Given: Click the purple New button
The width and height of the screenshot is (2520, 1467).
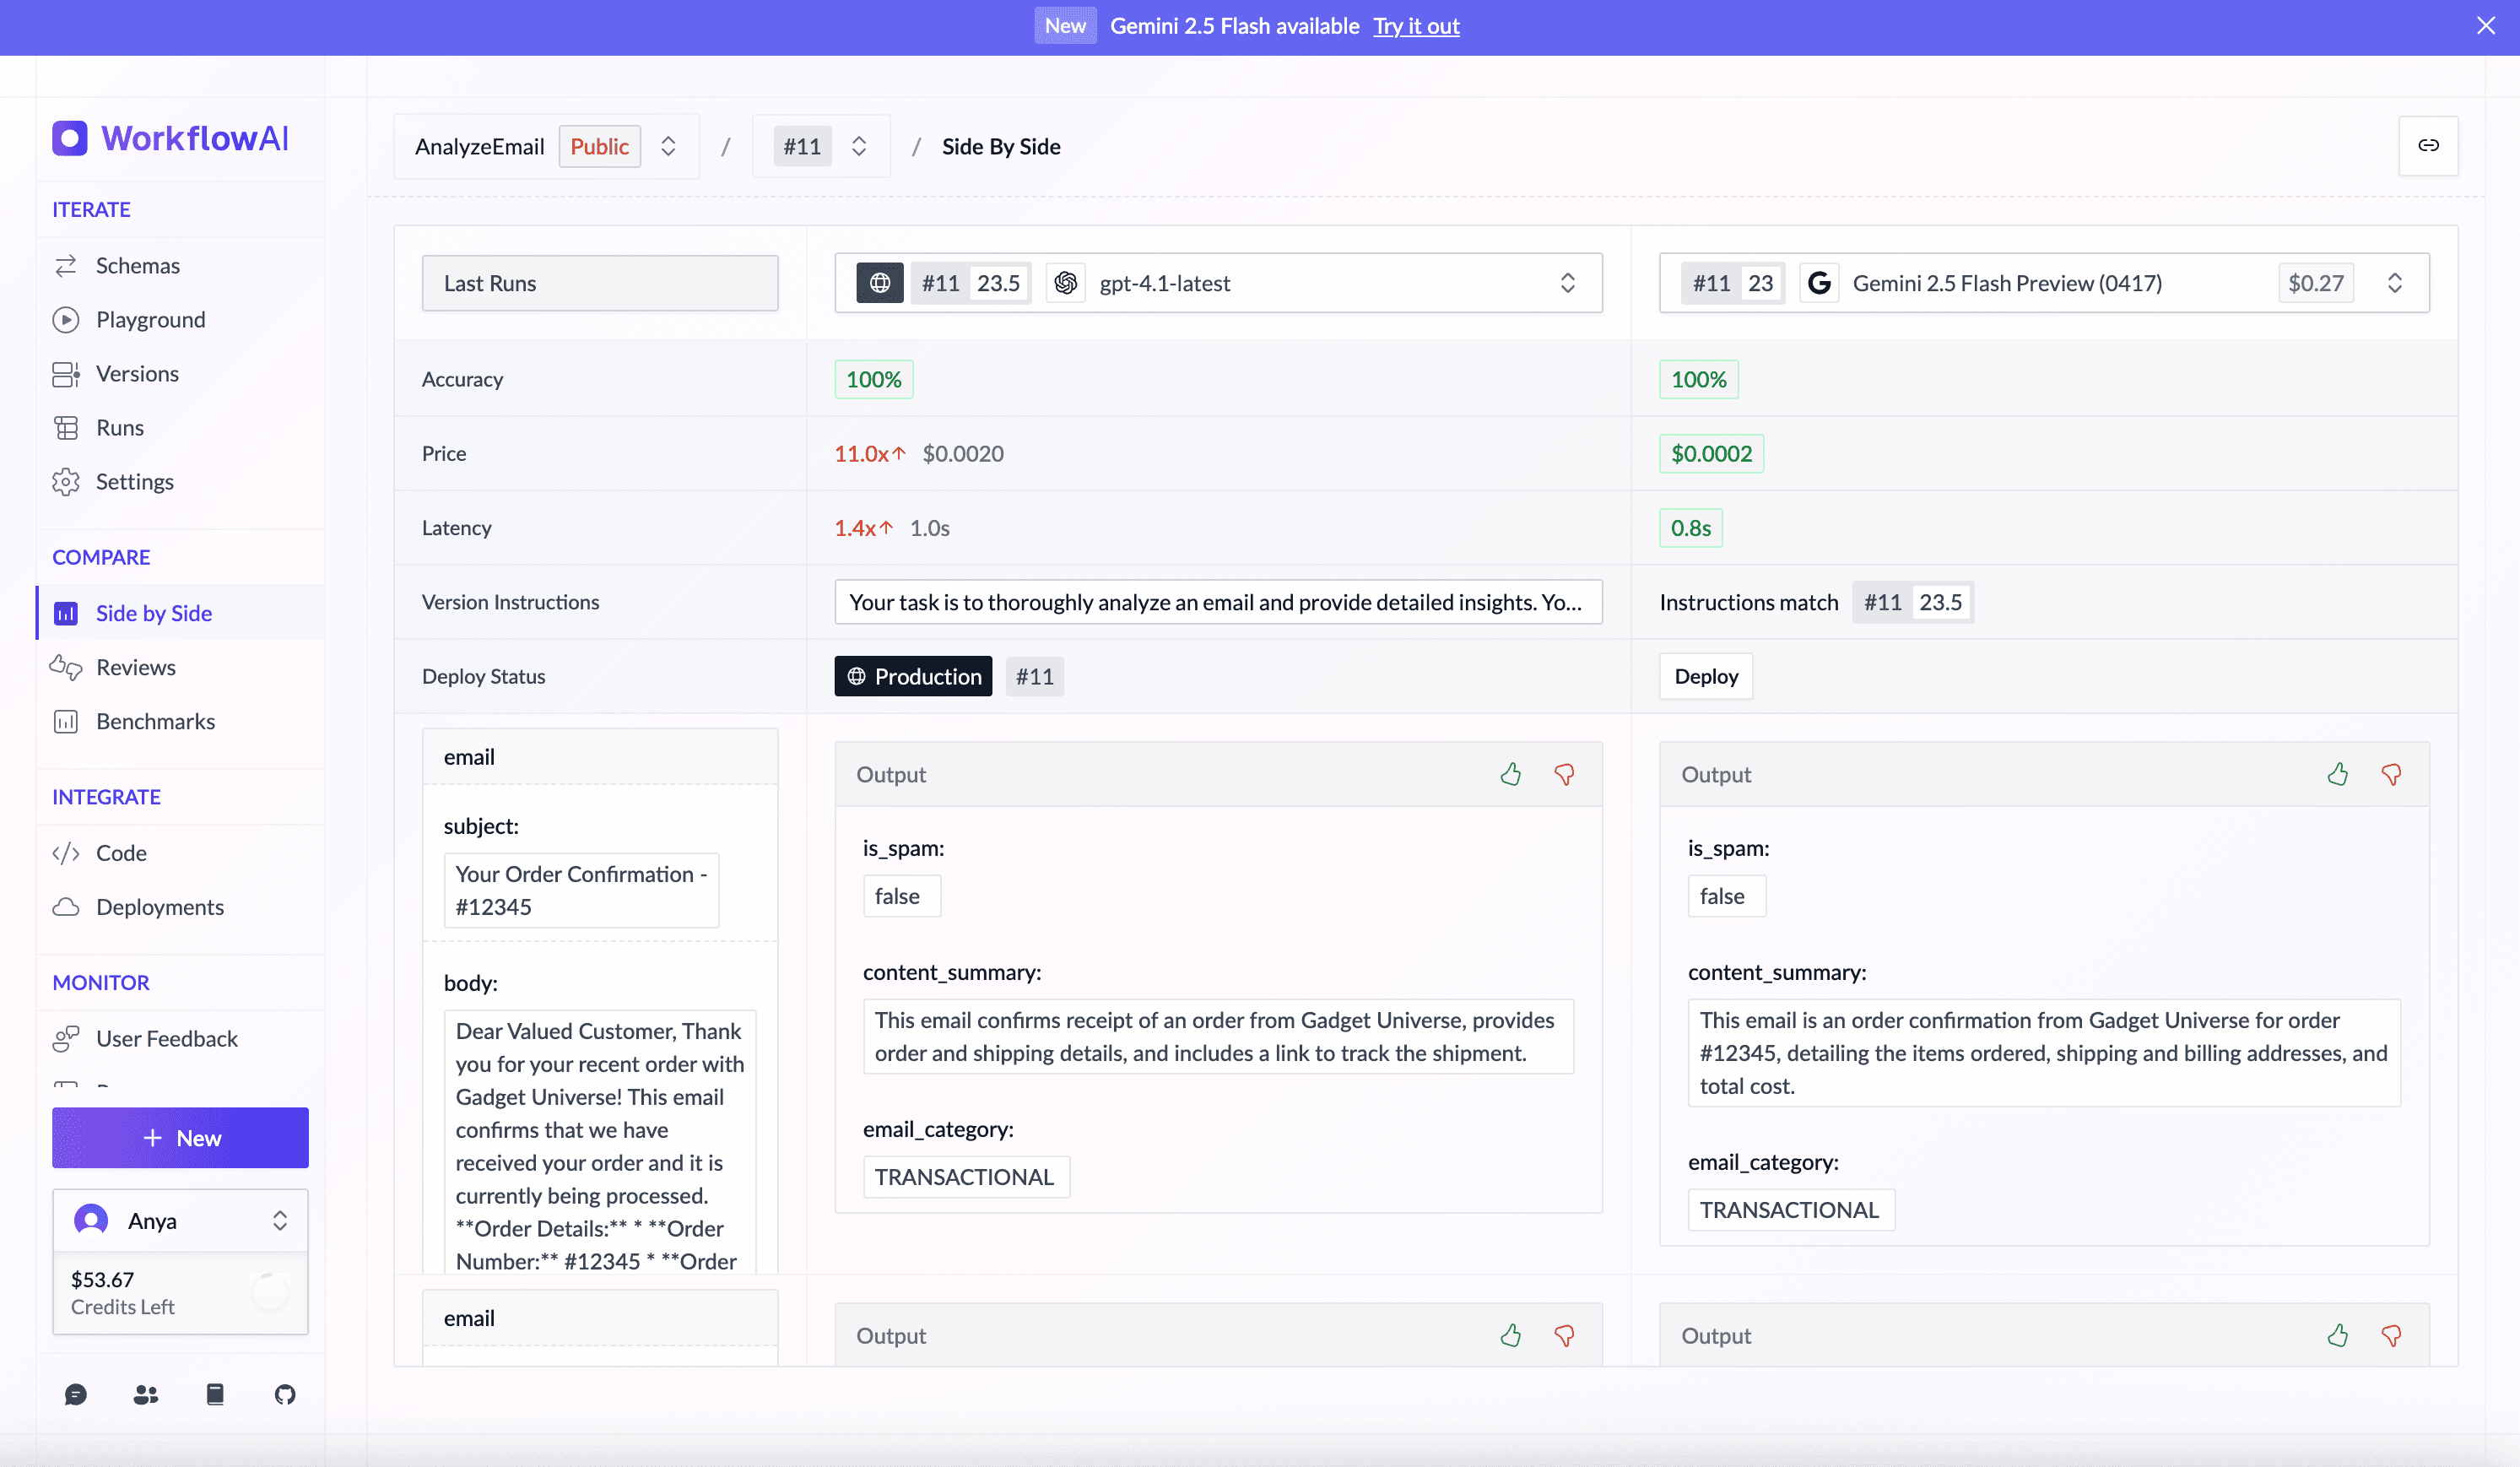Looking at the screenshot, I should pyautogui.click(x=180, y=1138).
